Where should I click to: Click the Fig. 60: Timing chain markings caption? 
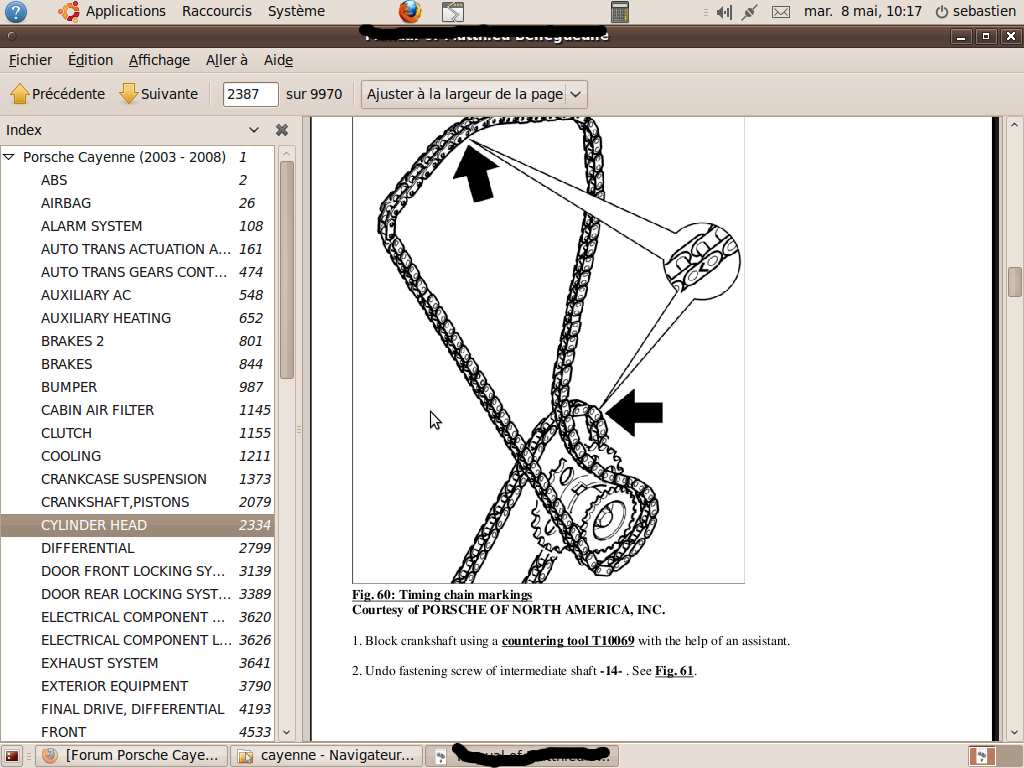click(442, 595)
